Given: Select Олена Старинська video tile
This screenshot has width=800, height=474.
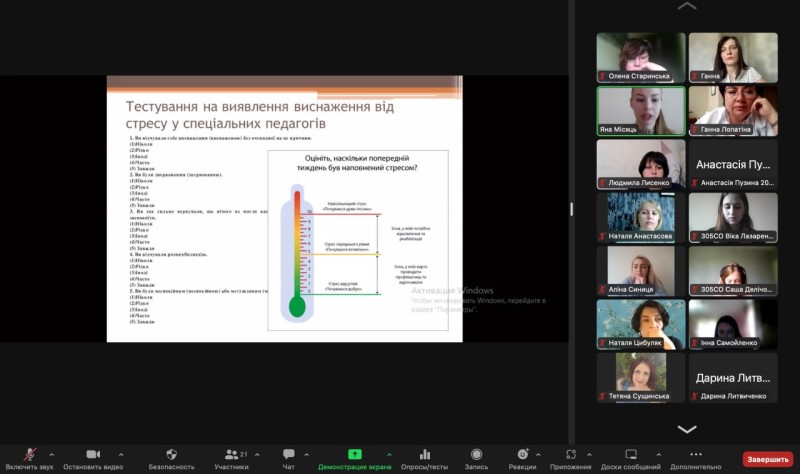Looking at the screenshot, I should point(641,57).
